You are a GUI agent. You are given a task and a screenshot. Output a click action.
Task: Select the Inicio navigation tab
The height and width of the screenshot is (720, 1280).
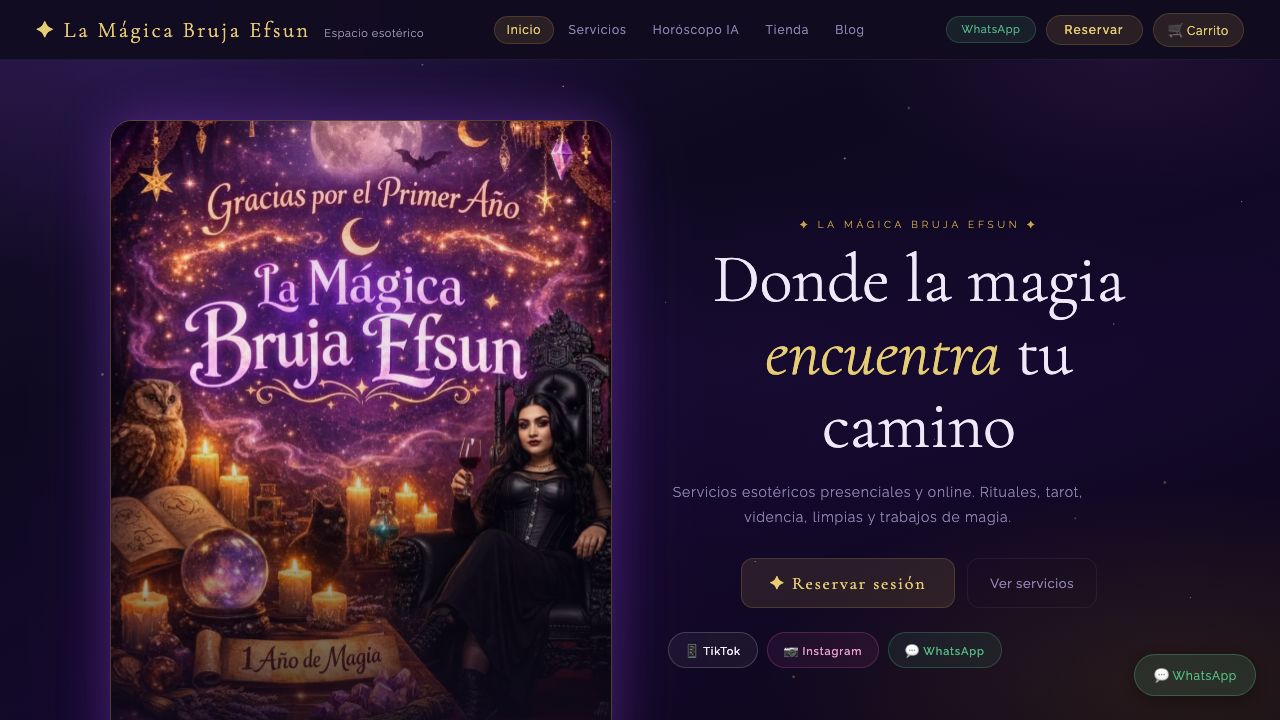[x=524, y=30]
